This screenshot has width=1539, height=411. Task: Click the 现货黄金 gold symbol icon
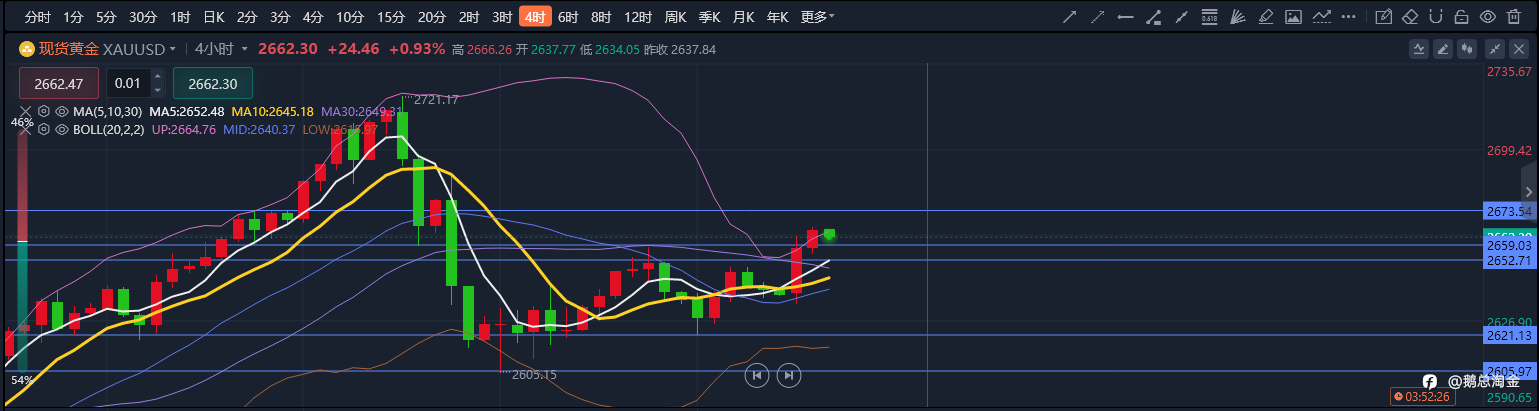tap(27, 49)
